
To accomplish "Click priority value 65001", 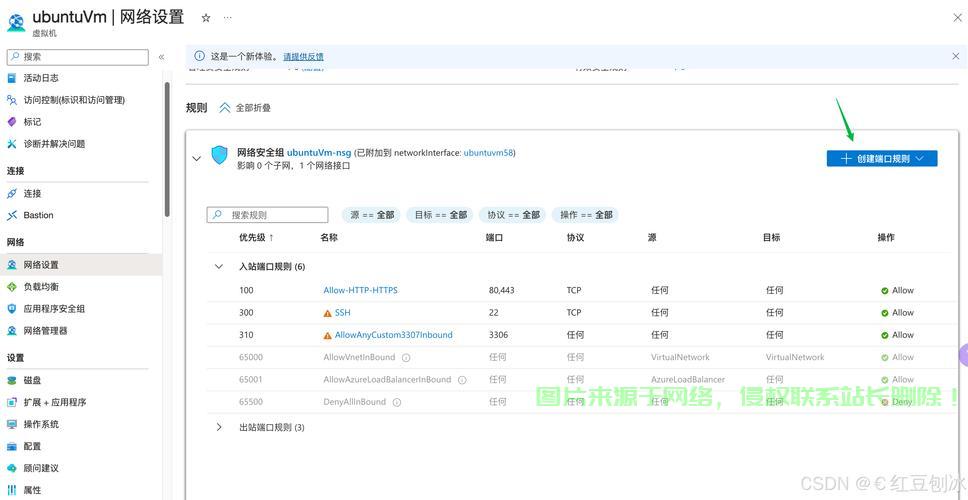I will (251, 380).
